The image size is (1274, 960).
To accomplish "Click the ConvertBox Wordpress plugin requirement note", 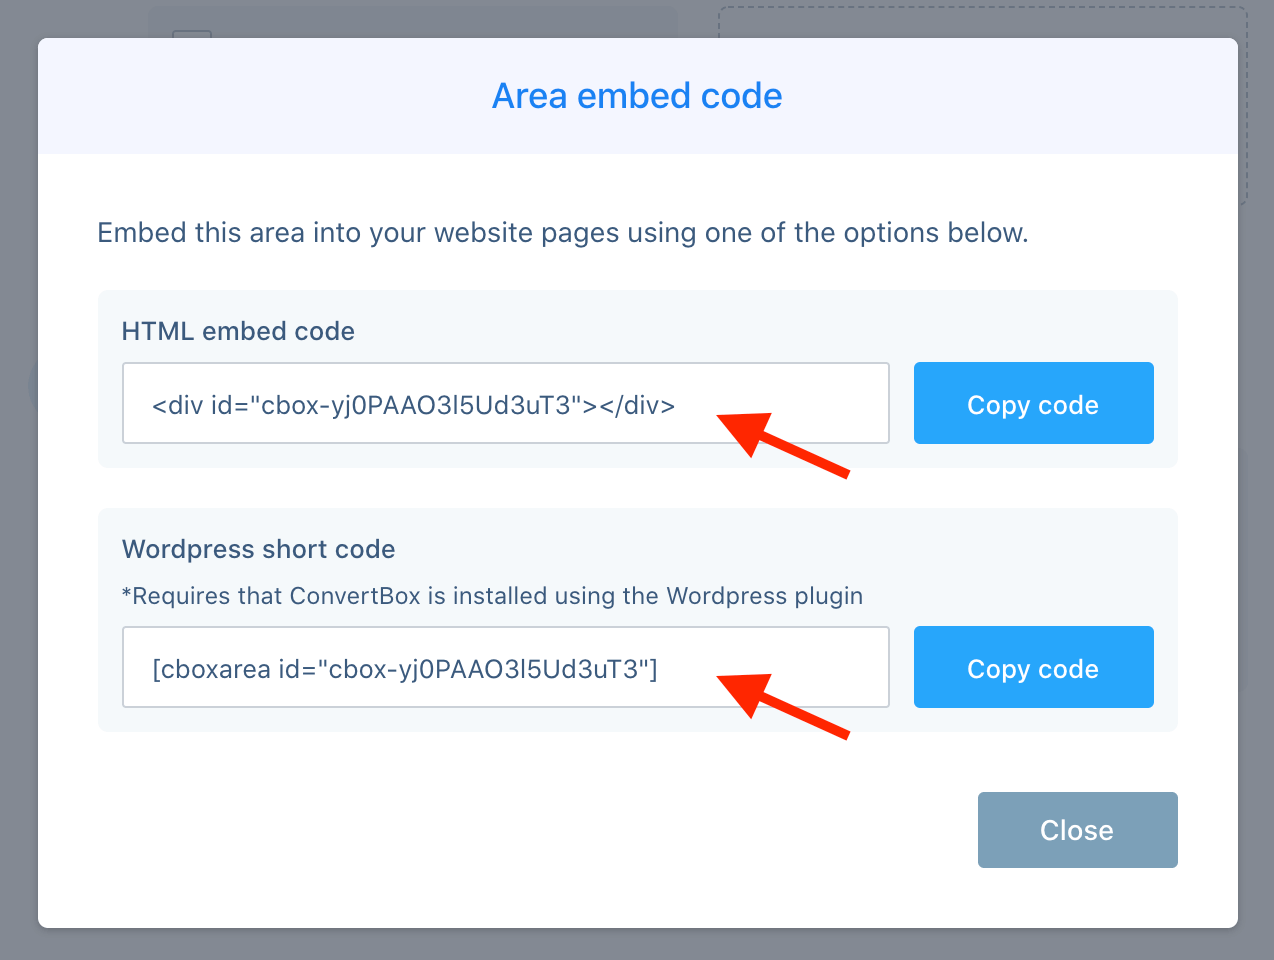I will (492, 596).
